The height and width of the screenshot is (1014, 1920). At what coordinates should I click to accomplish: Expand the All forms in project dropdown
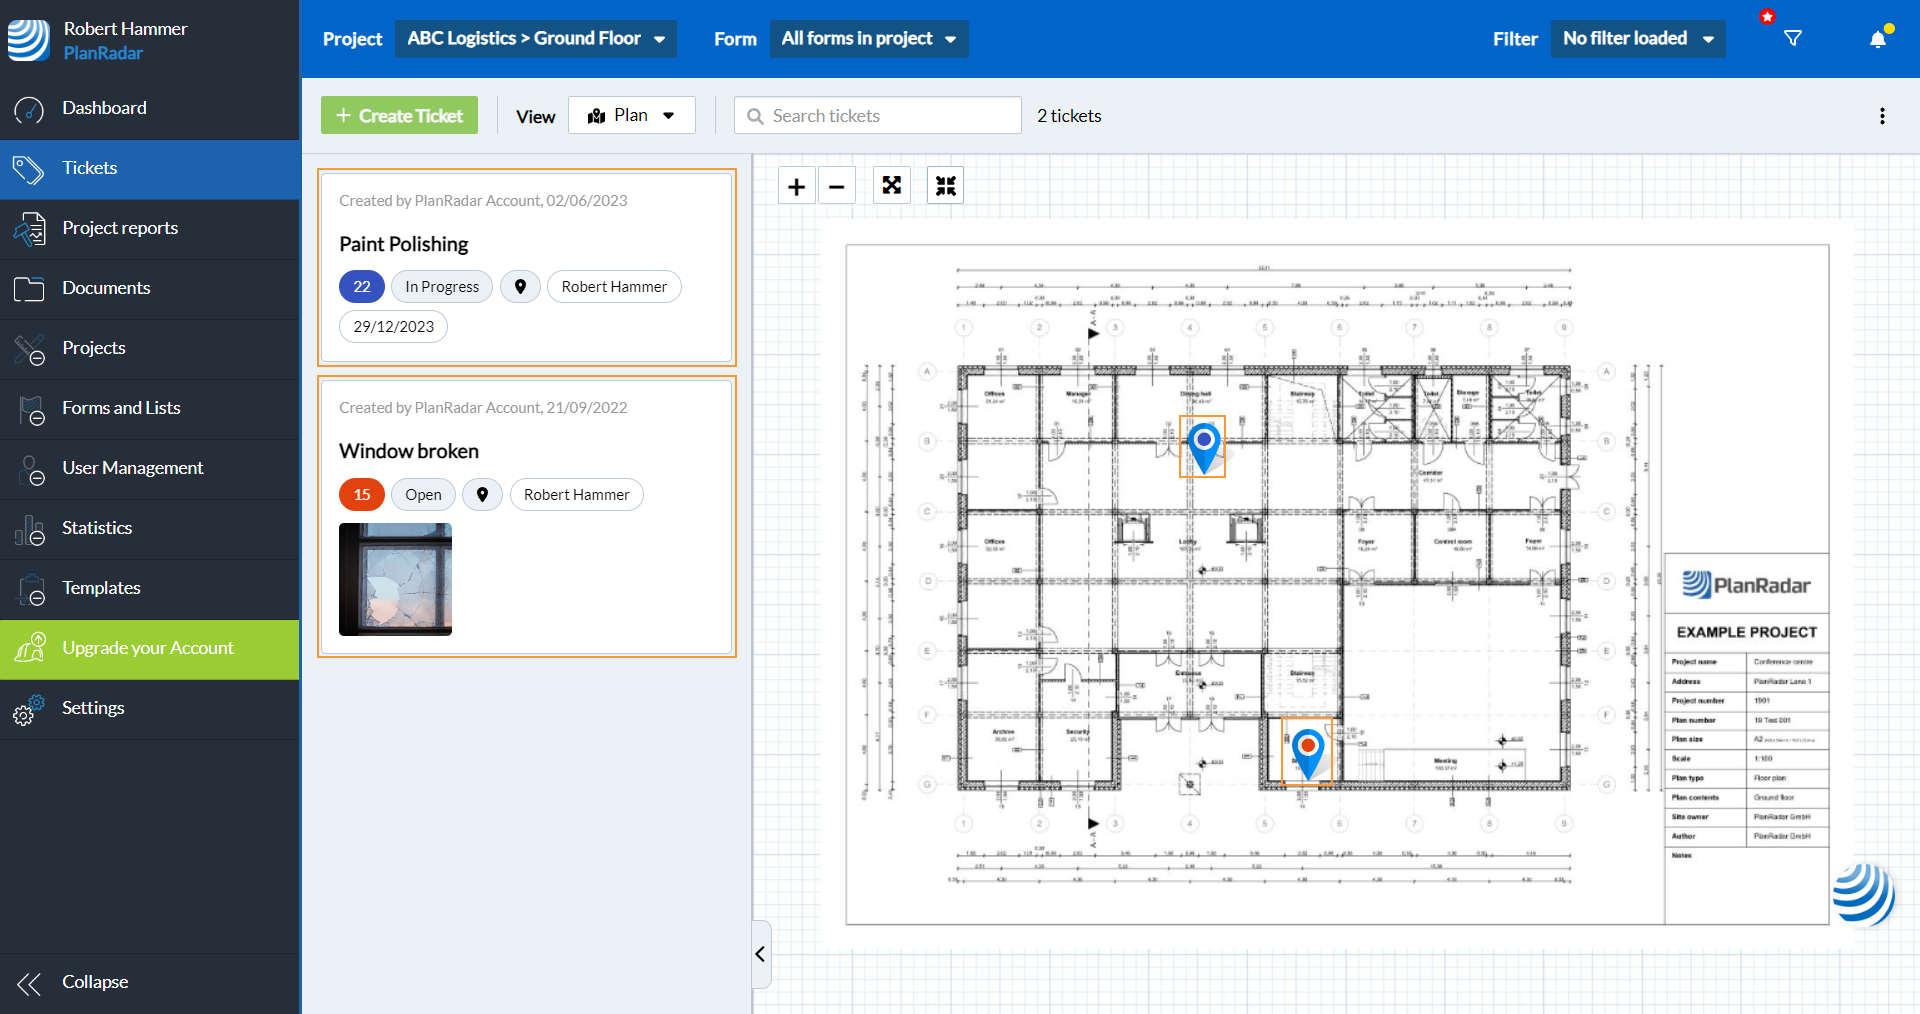point(868,39)
